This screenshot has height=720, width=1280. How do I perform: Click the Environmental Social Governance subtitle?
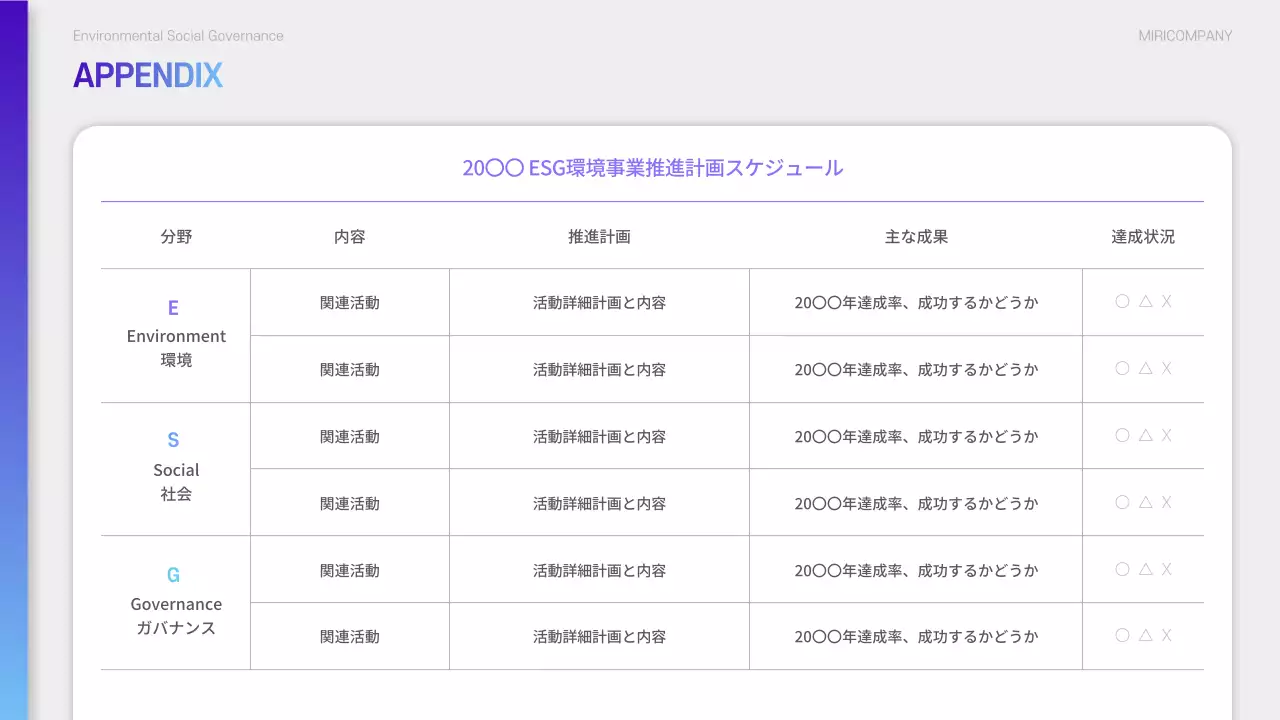point(178,35)
